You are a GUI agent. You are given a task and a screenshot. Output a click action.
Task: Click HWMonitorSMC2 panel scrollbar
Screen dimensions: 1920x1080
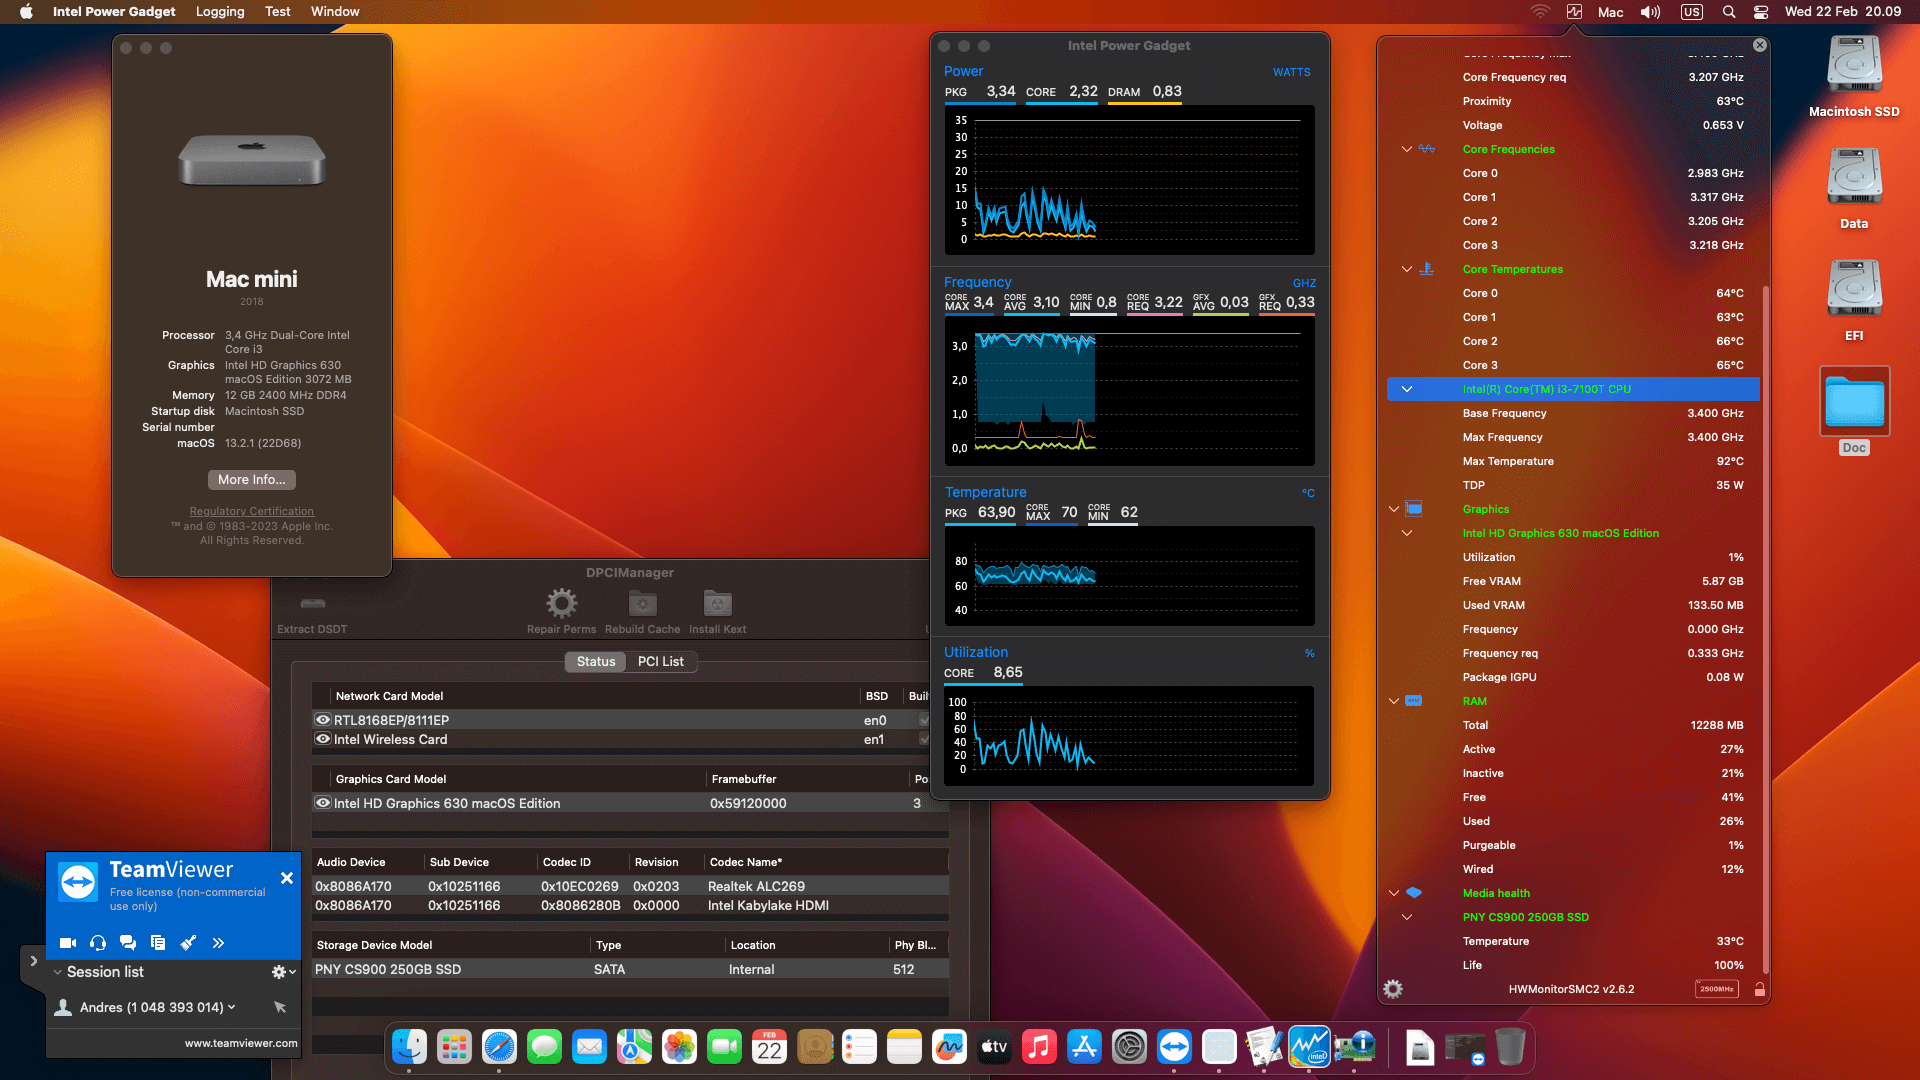coord(1766,630)
